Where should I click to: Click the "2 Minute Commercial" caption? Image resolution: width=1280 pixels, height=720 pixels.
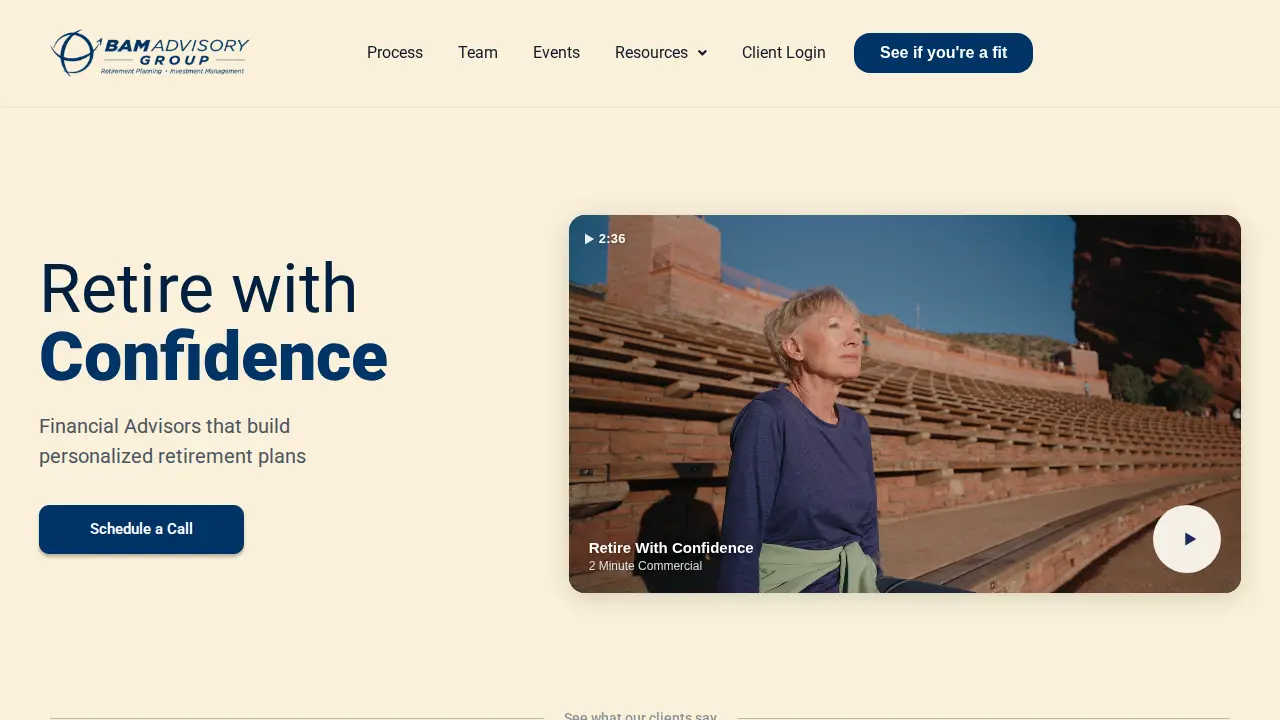pyautogui.click(x=645, y=566)
